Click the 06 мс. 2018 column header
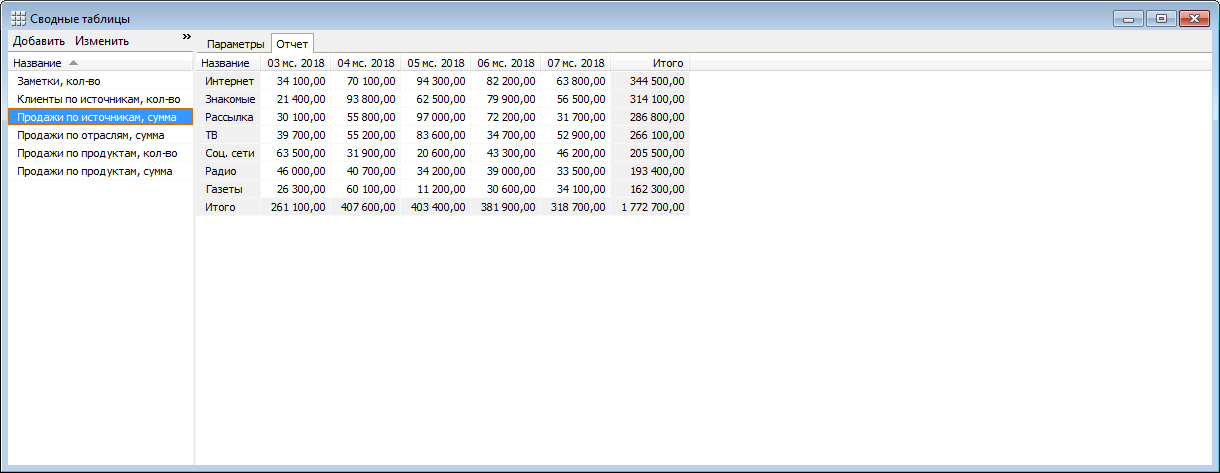 (506, 63)
